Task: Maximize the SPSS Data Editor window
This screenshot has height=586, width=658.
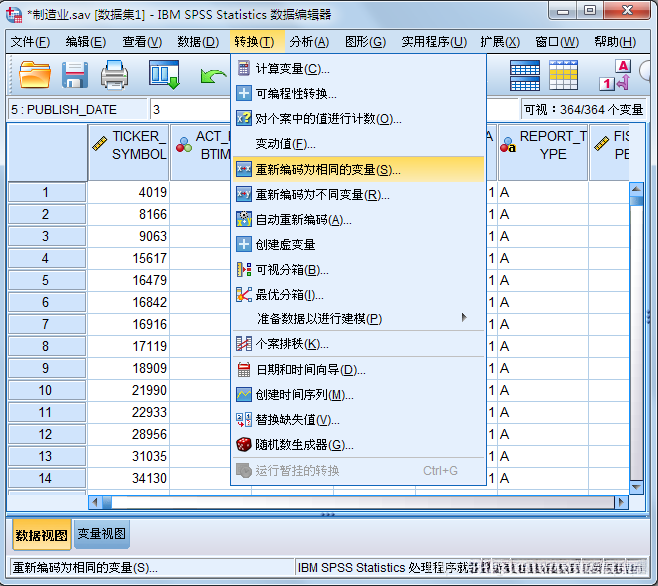Action: (x=590, y=10)
